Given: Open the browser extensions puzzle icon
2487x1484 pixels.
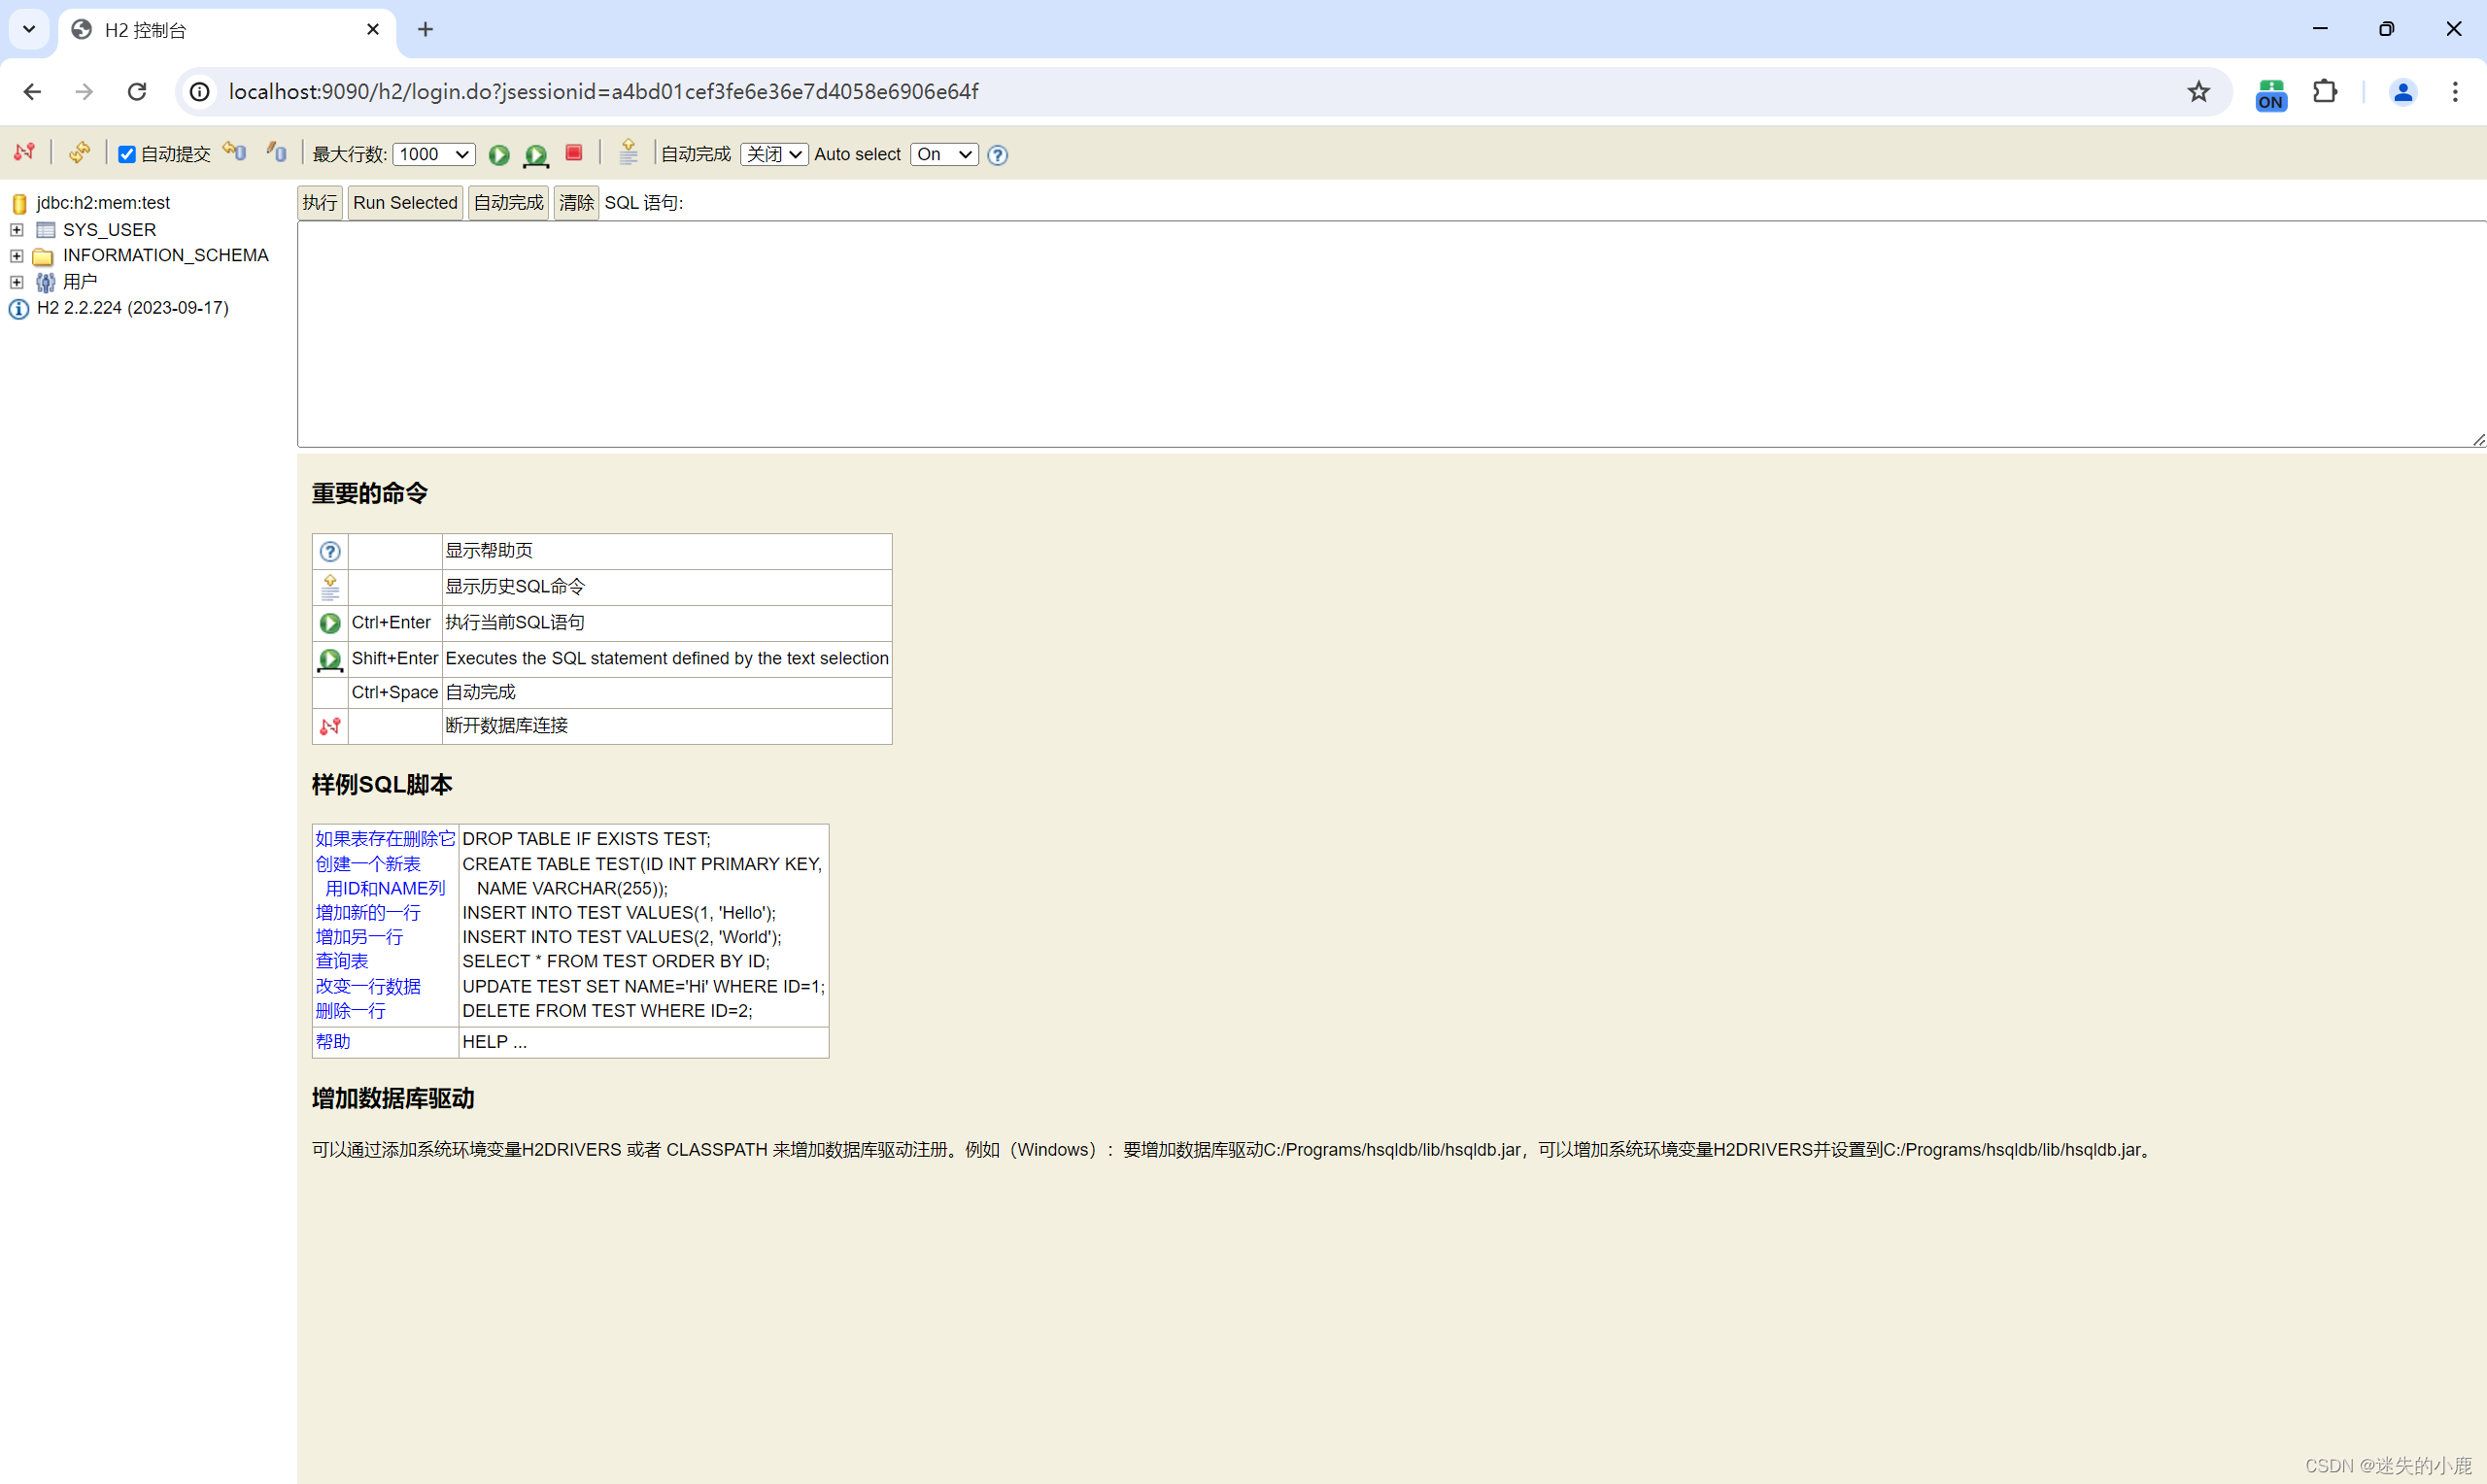Looking at the screenshot, I should 2325,92.
